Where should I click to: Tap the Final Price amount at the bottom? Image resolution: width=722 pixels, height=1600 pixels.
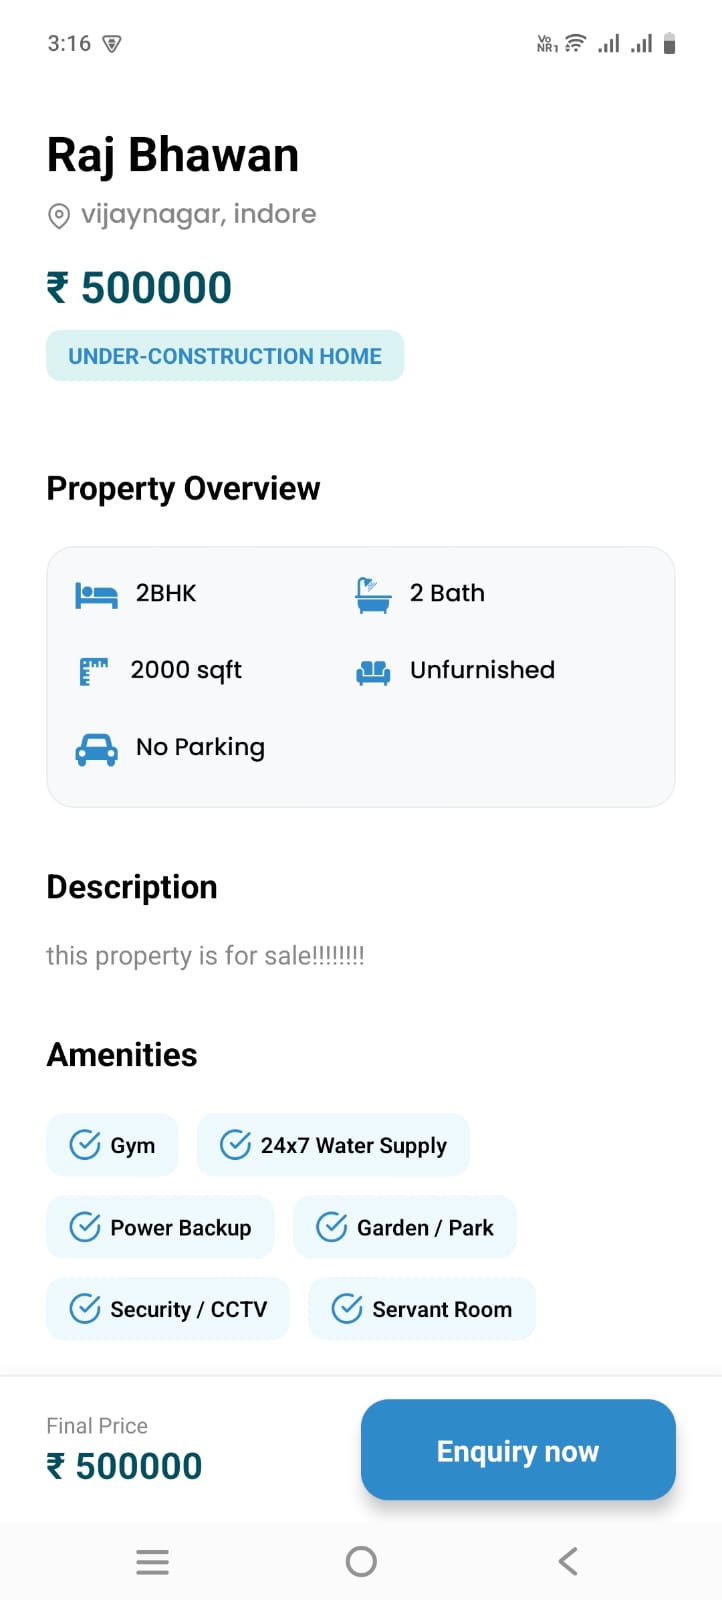pos(125,1466)
